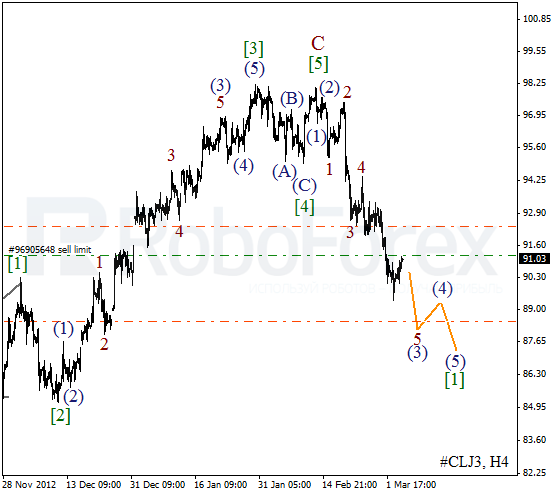Select the green [5] wave label

pyautogui.click(x=318, y=64)
